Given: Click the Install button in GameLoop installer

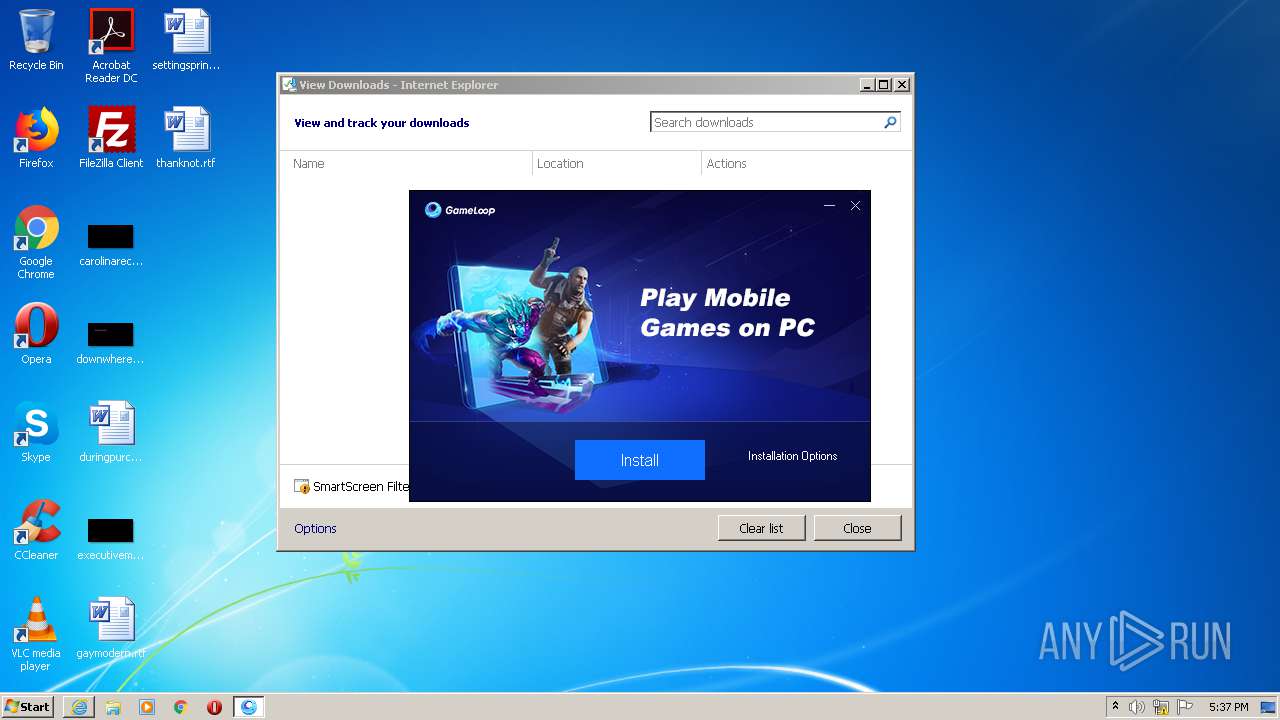Looking at the screenshot, I should point(640,460).
